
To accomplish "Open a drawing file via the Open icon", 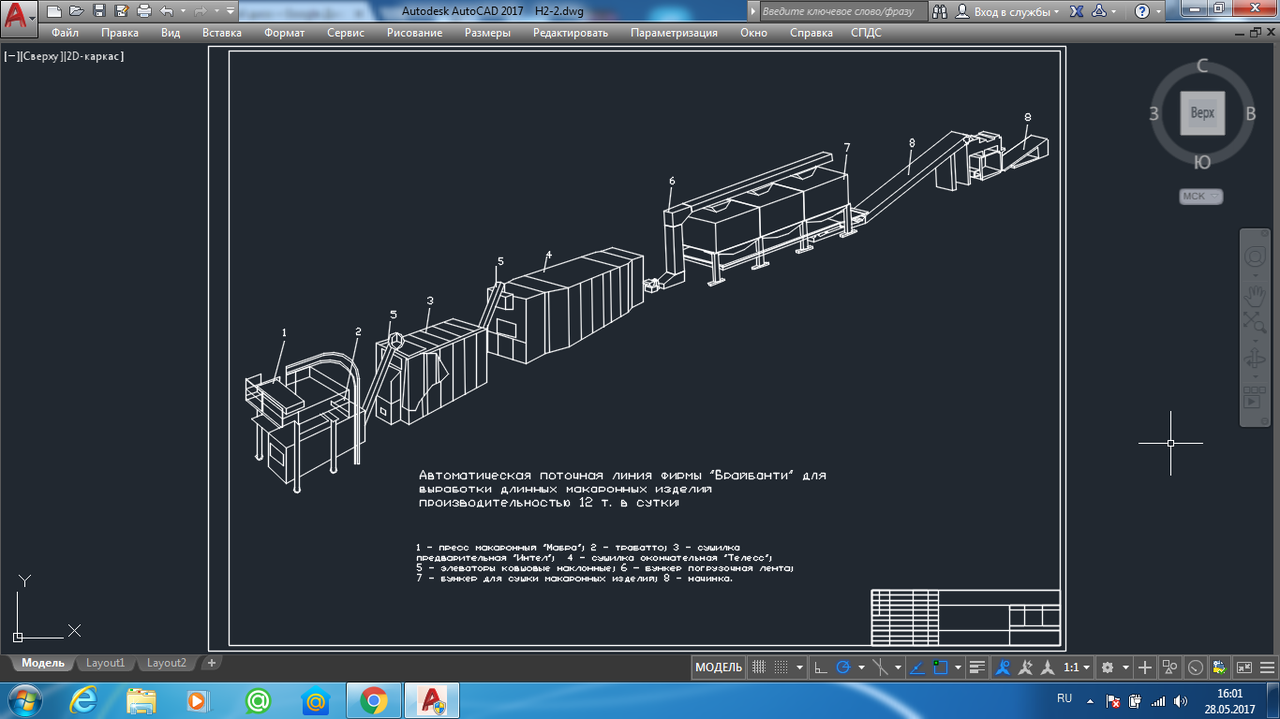I will pyautogui.click(x=75, y=11).
